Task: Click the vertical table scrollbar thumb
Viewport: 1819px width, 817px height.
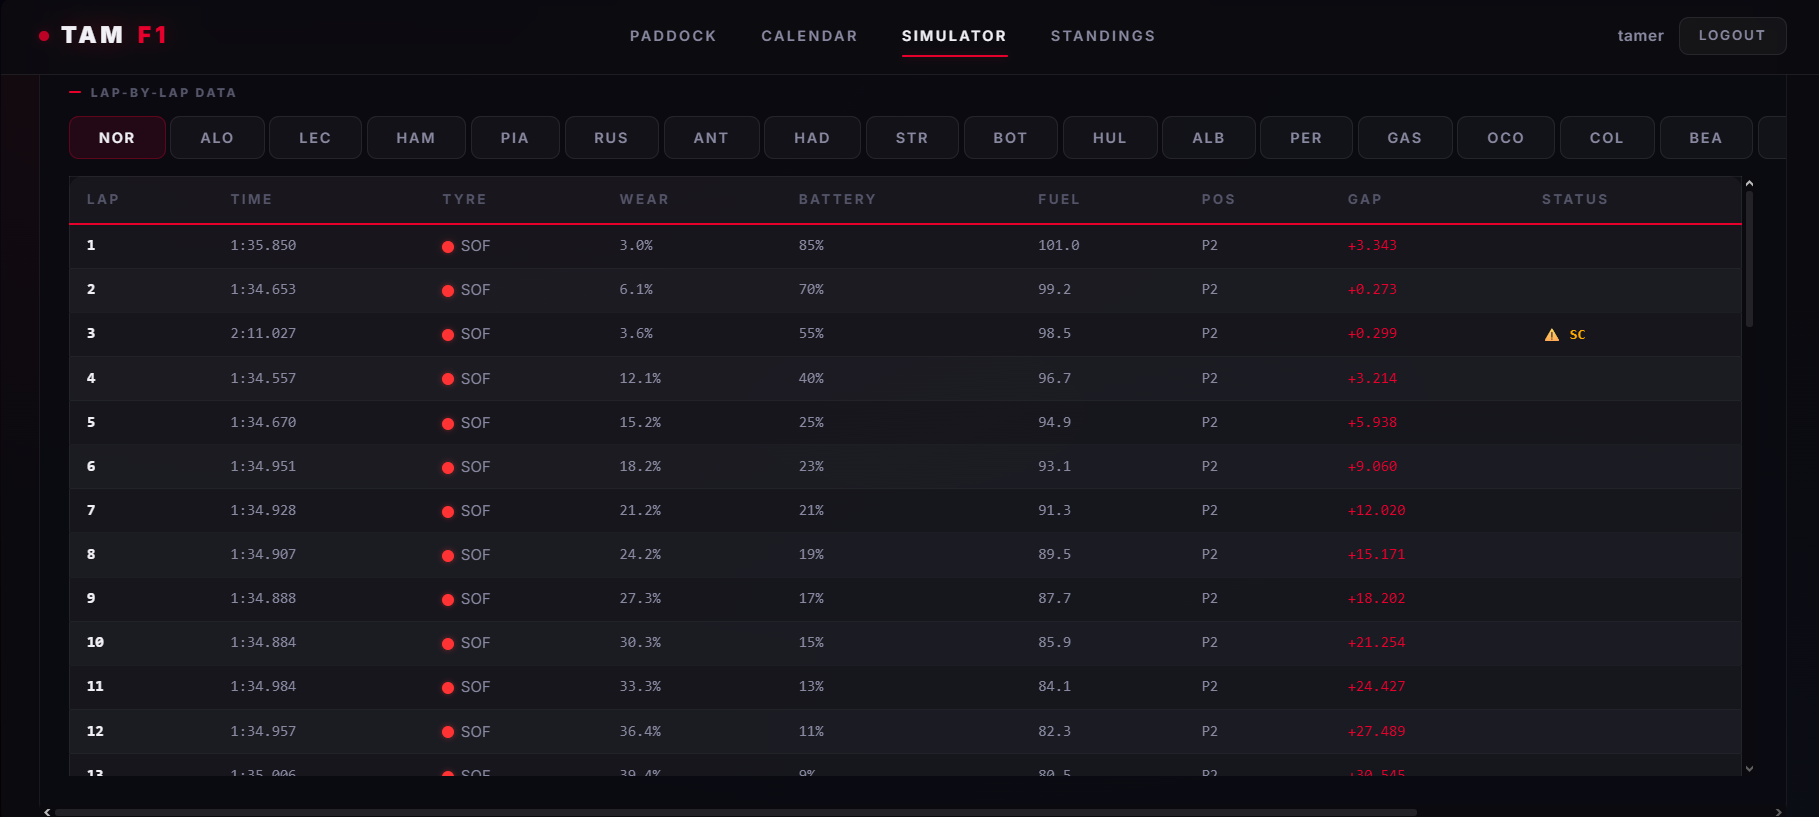Action: click(x=1749, y=259)
